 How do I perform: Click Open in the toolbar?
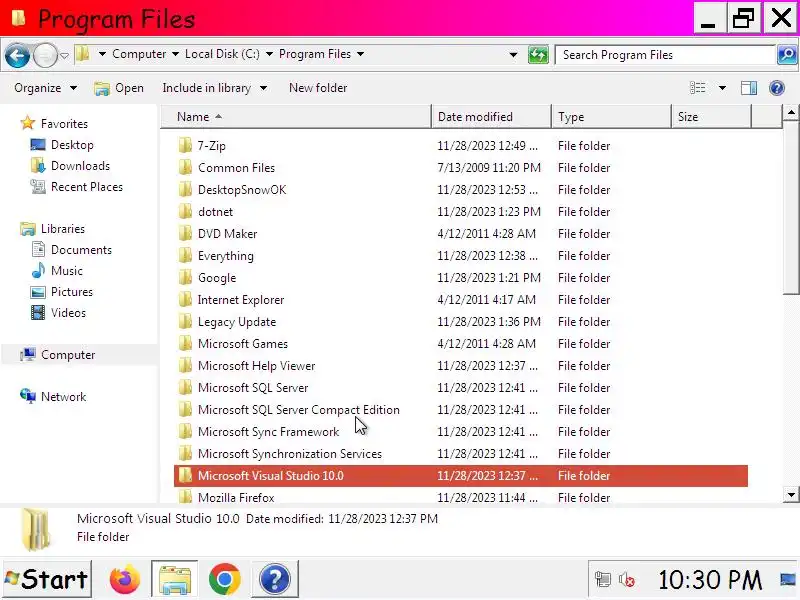click(119, 88)
